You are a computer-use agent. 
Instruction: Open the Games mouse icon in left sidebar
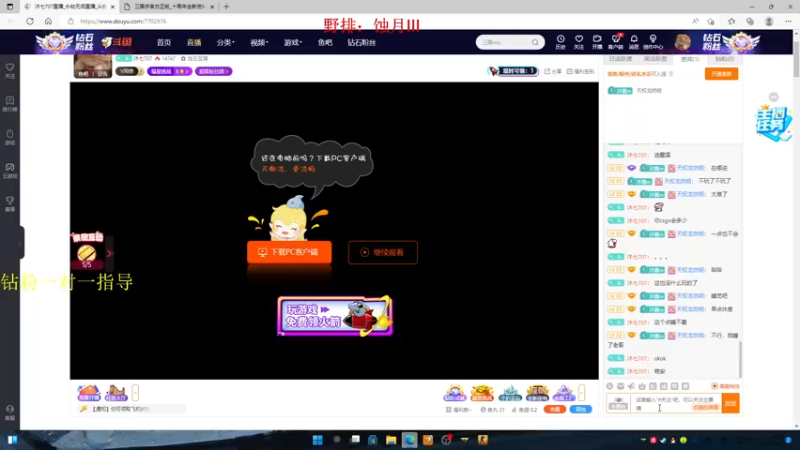coord(10,137)
